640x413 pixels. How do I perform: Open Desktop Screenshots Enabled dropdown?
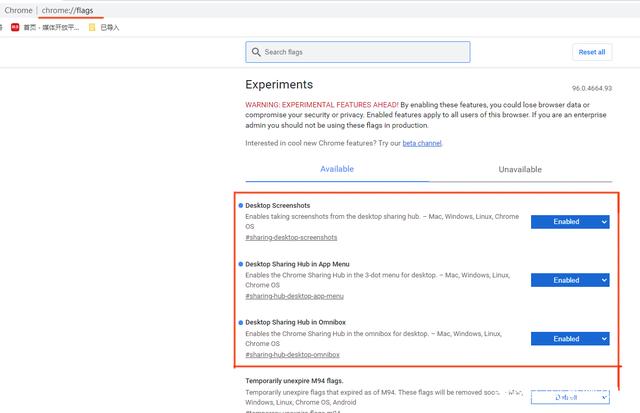(x=570, y=222)
